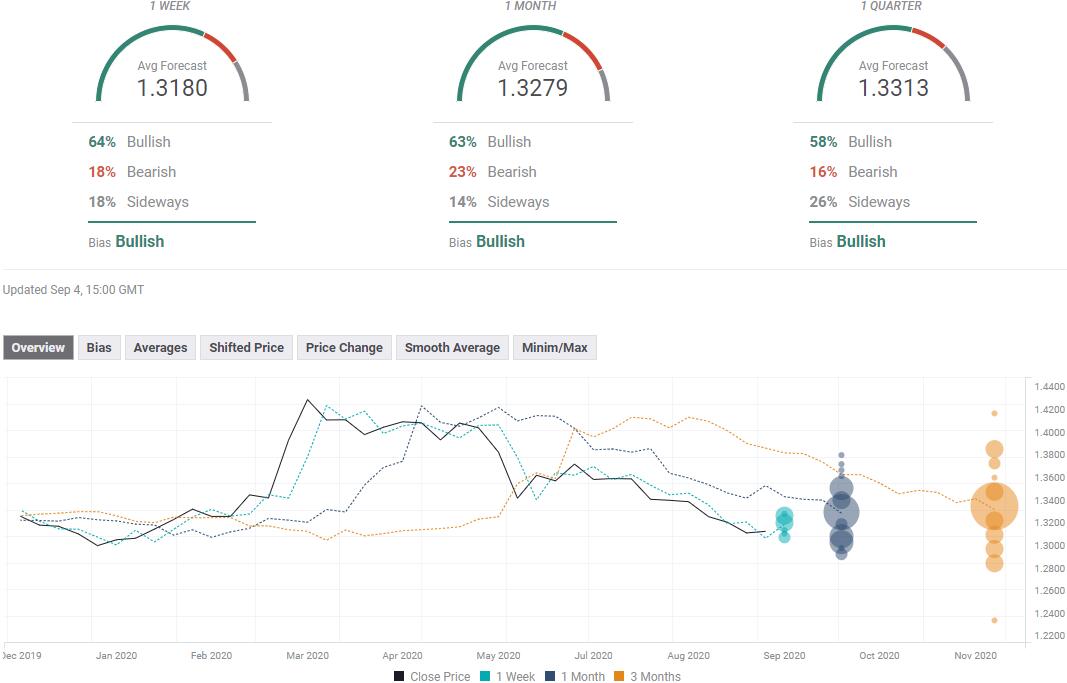The height and width of the screenshot is (683, 1067).
Task: Click the 1 Week average forecast 1.3180
Action: coord(172,88)
